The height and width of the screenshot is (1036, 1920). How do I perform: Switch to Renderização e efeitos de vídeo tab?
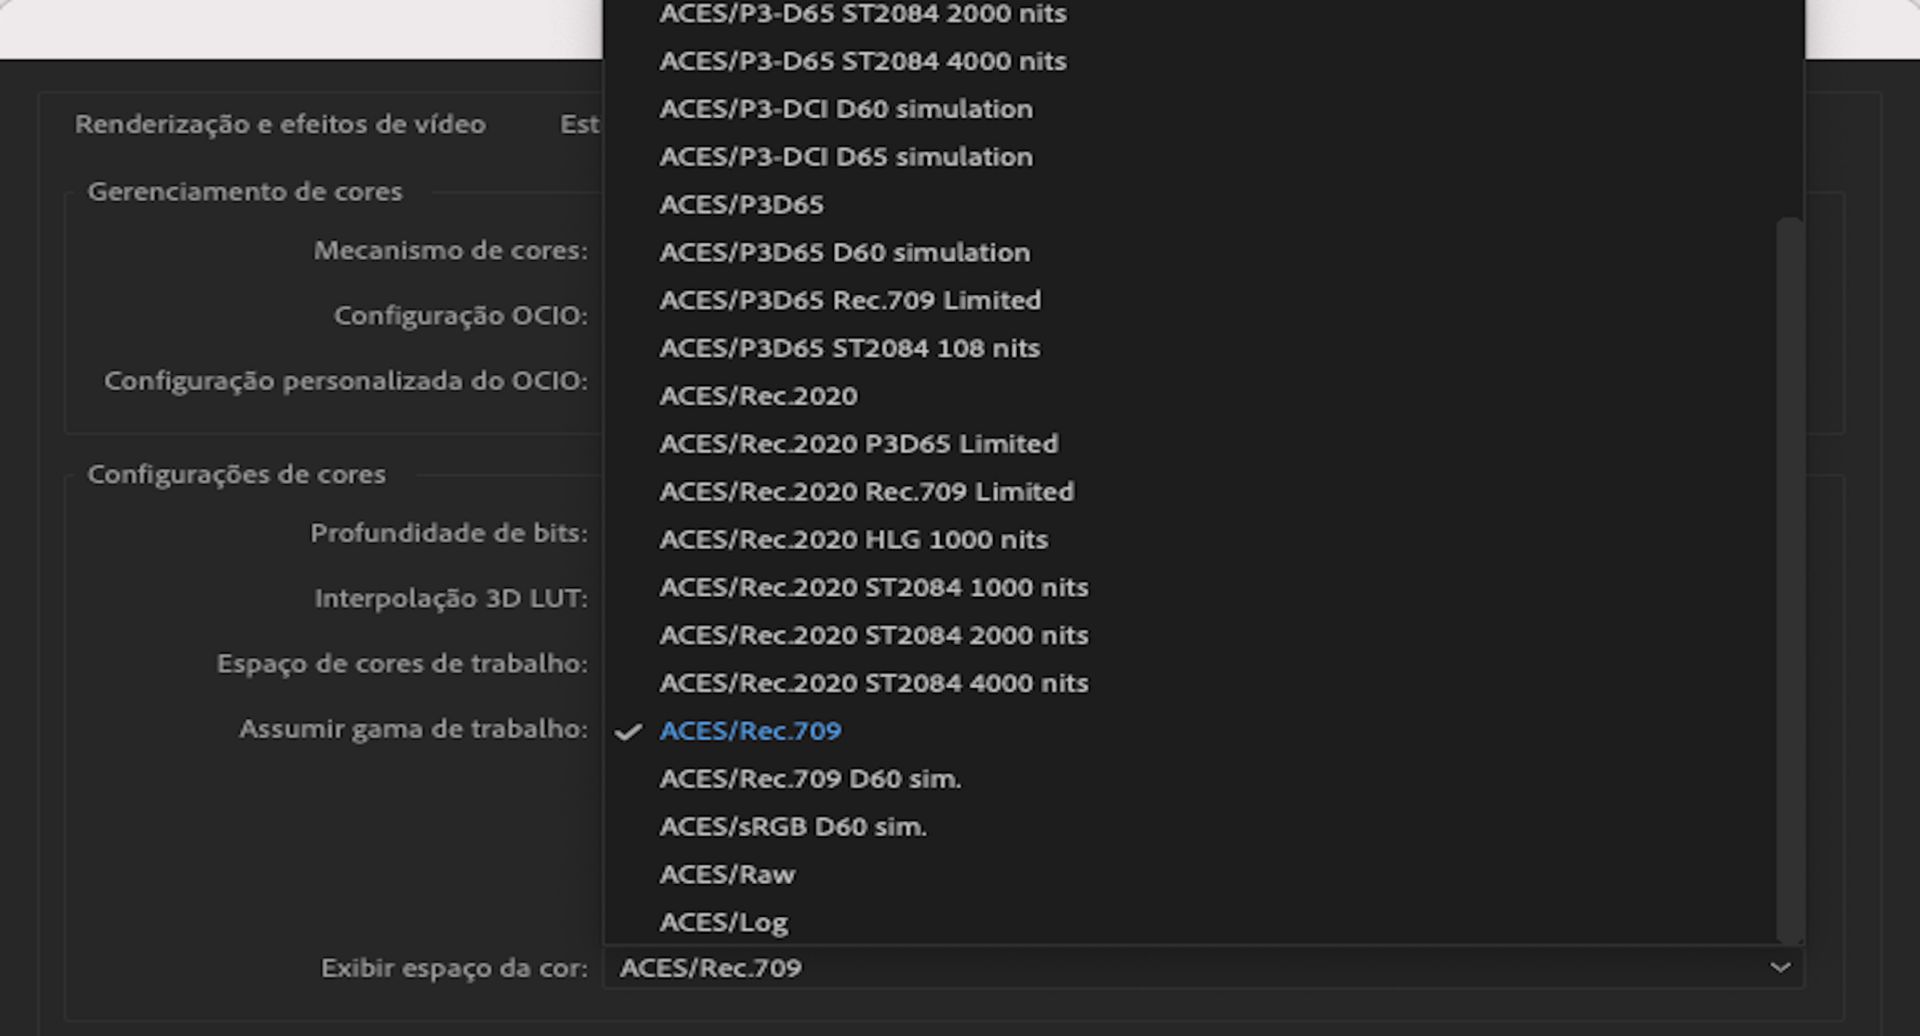coord(280,125)
